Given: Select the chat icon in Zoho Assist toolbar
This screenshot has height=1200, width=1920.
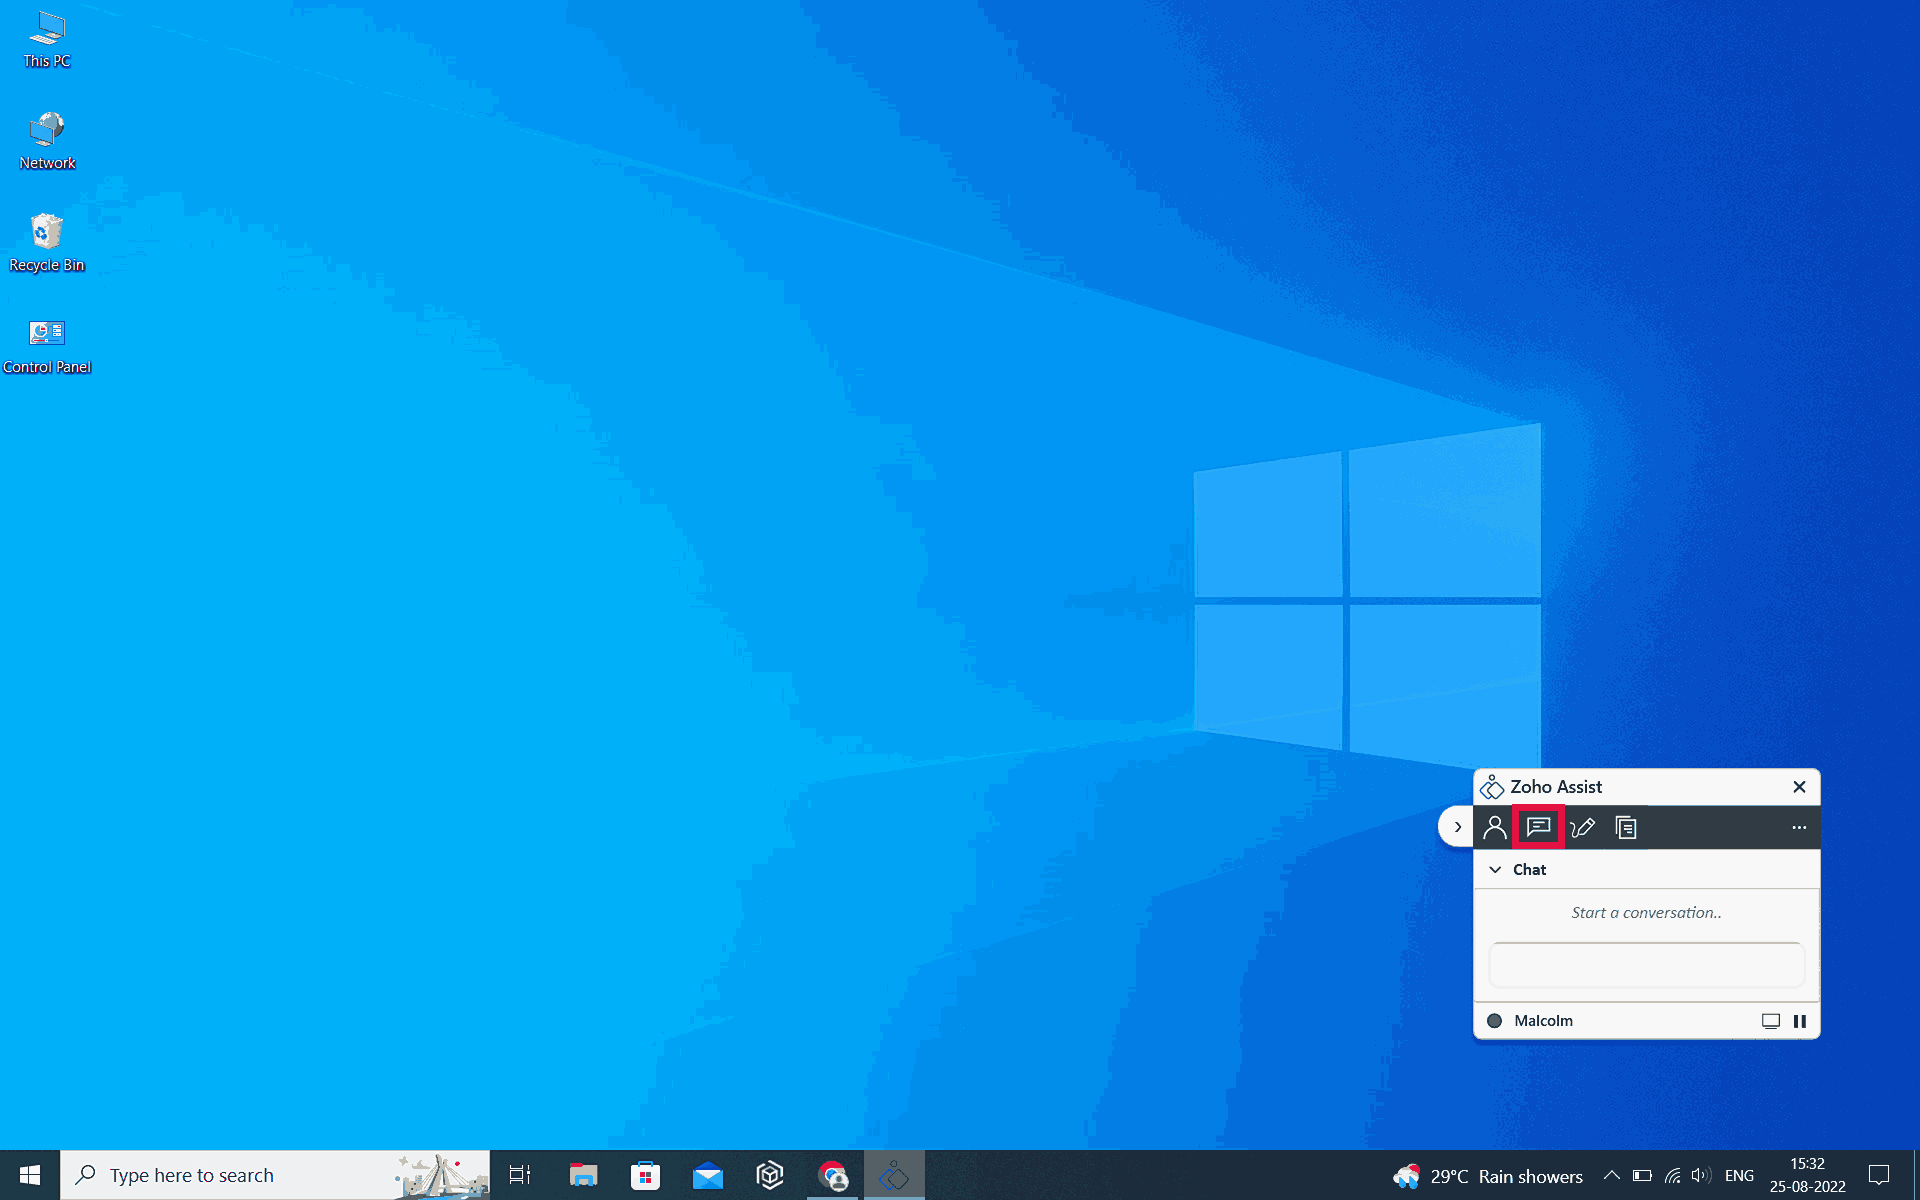Looking at the screenshot, I should [x=1538, y=827].
